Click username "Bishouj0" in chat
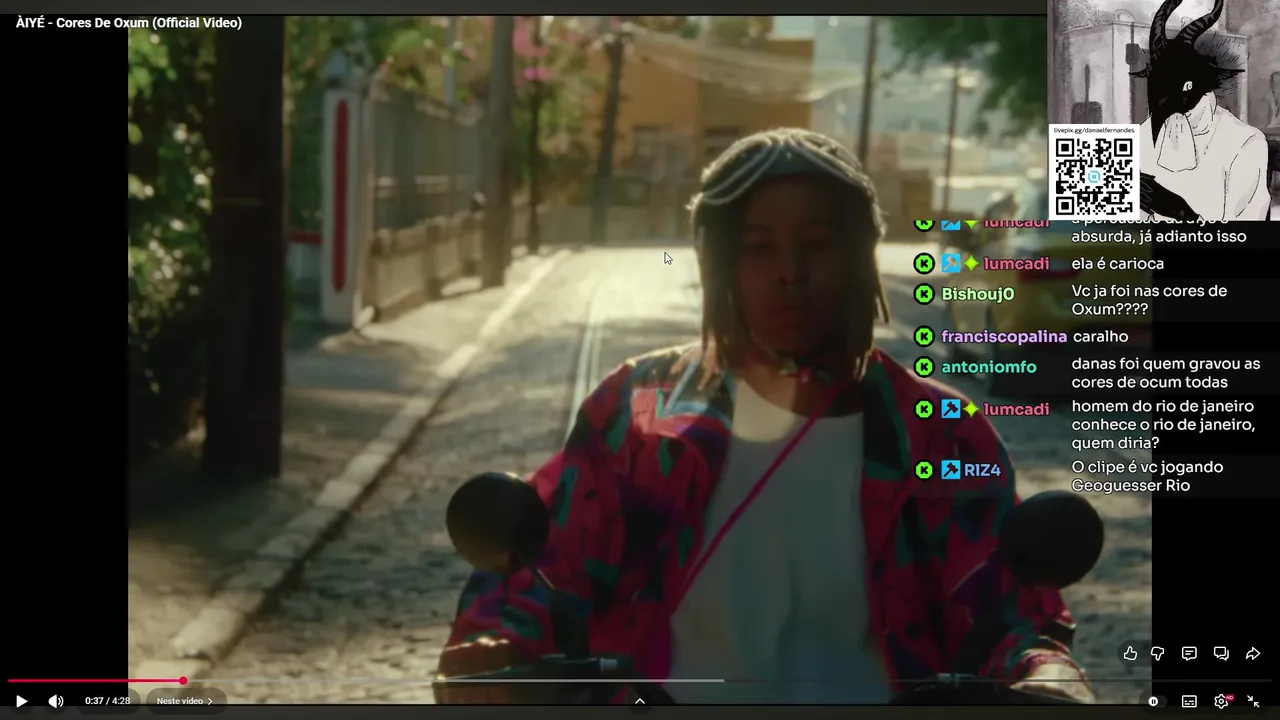 click(x=978, y=294)
